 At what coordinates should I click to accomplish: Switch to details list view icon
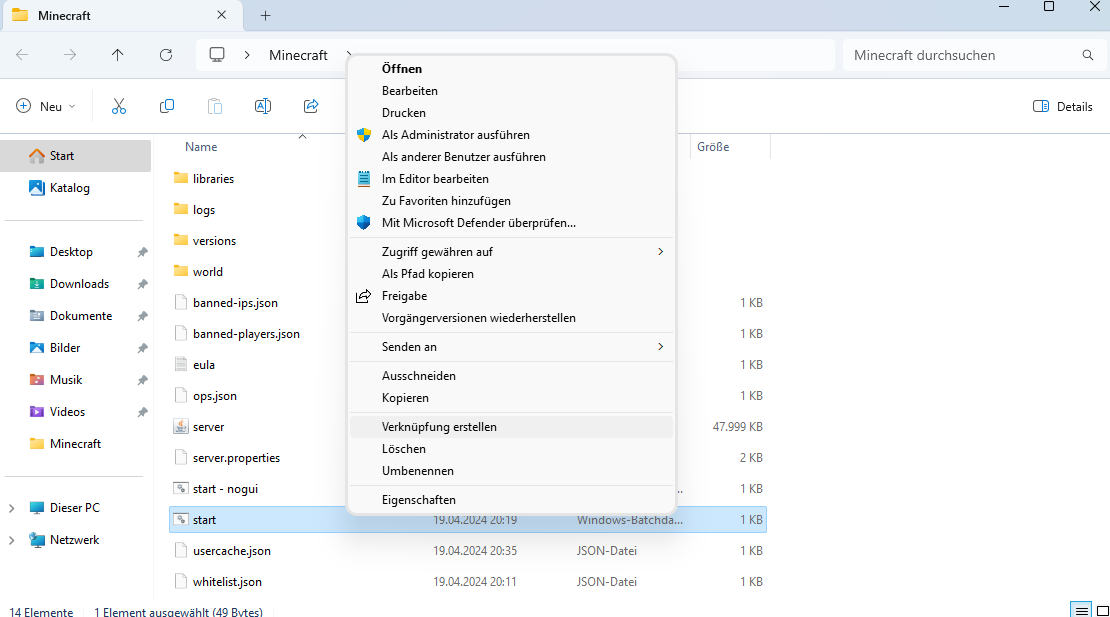click(x=1081, y=611)
